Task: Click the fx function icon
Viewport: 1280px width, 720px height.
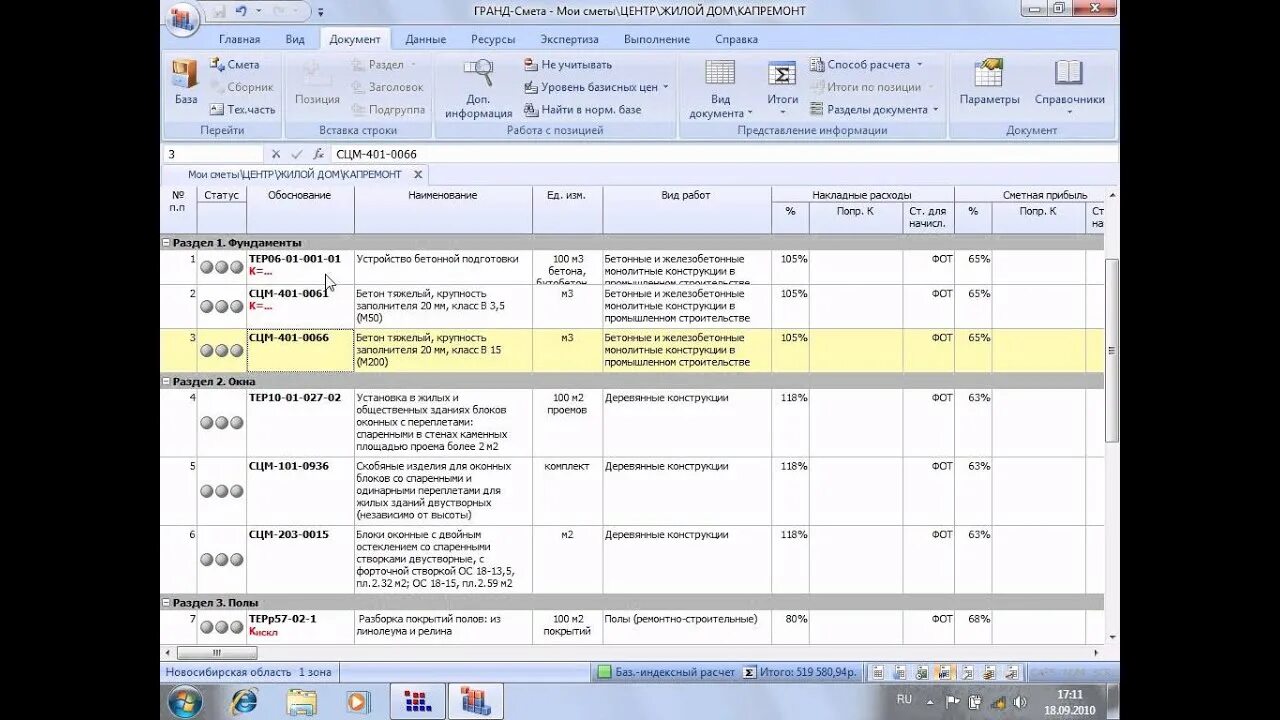Action: pyautogui.click(x=318, y=154)
